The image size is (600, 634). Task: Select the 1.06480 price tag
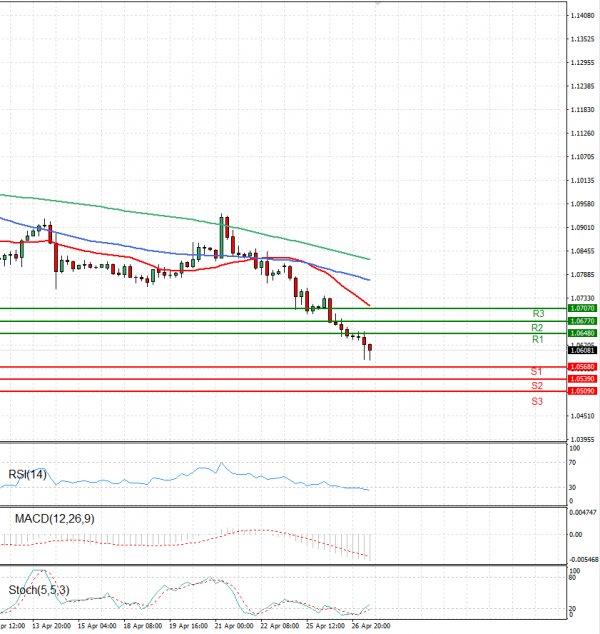pyautogui.click(x=582, y=333)
